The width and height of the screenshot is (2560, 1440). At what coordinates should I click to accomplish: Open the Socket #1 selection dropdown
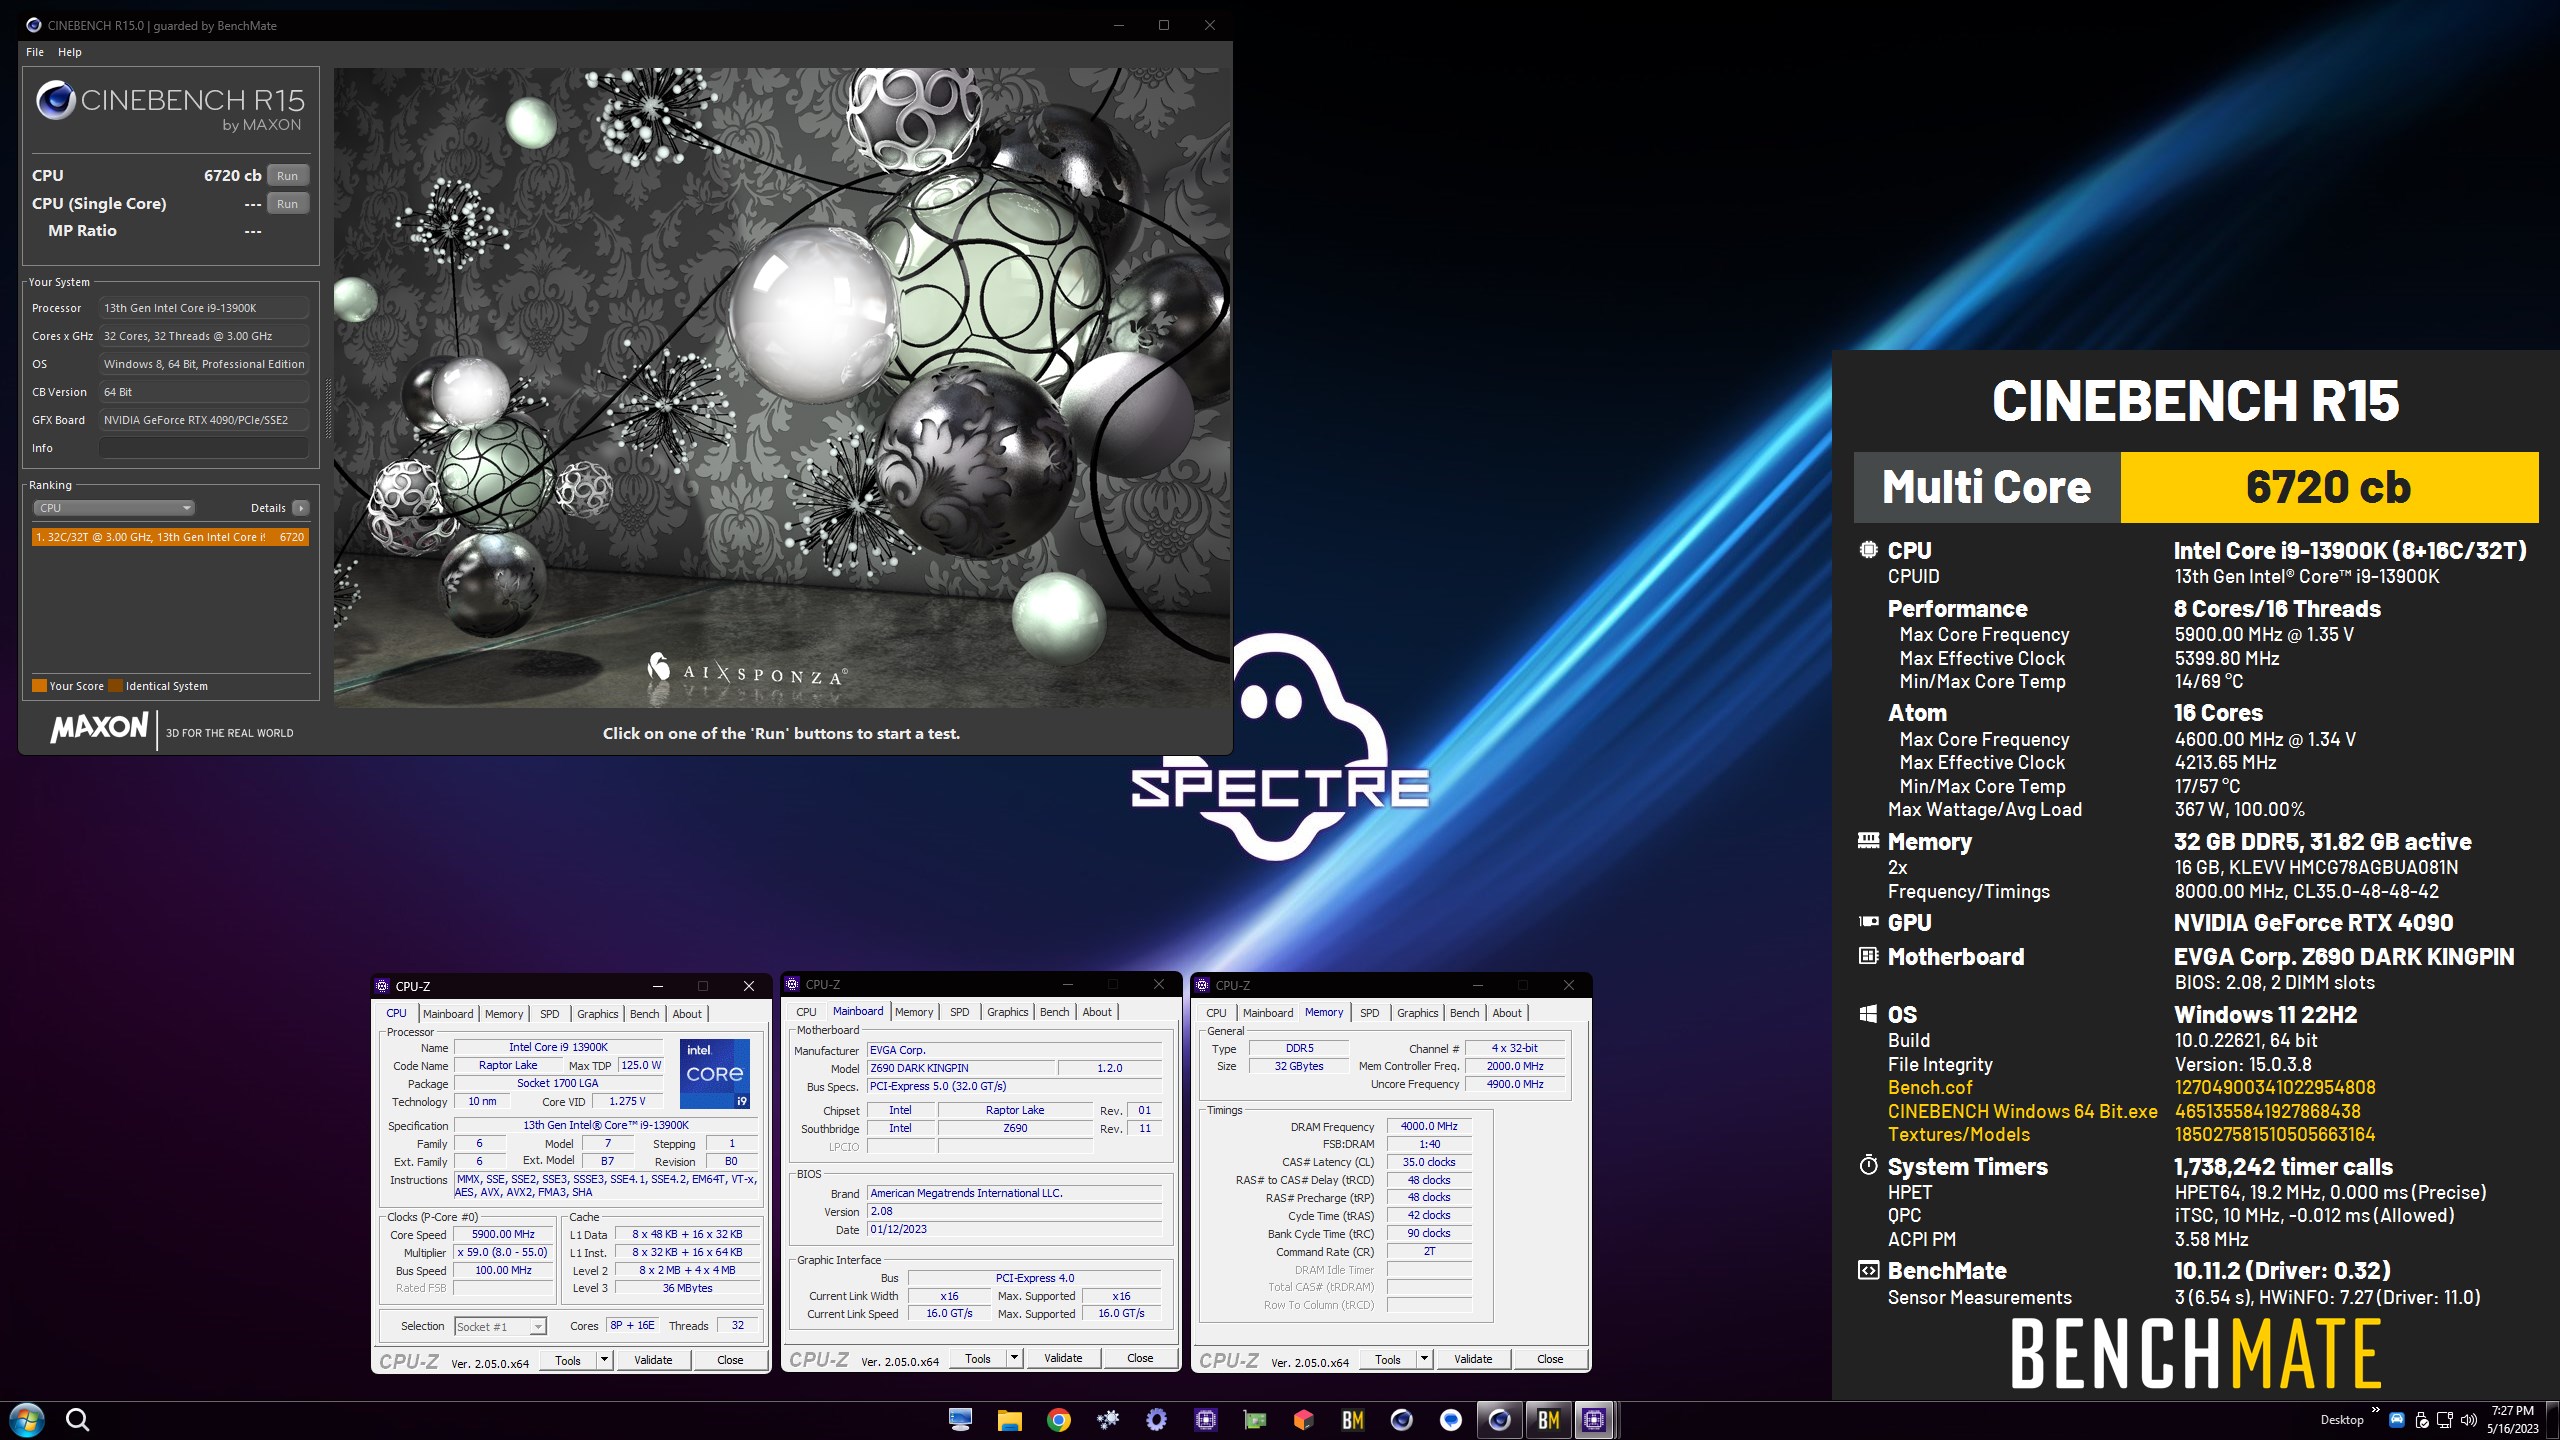[x=500, y=1326]
